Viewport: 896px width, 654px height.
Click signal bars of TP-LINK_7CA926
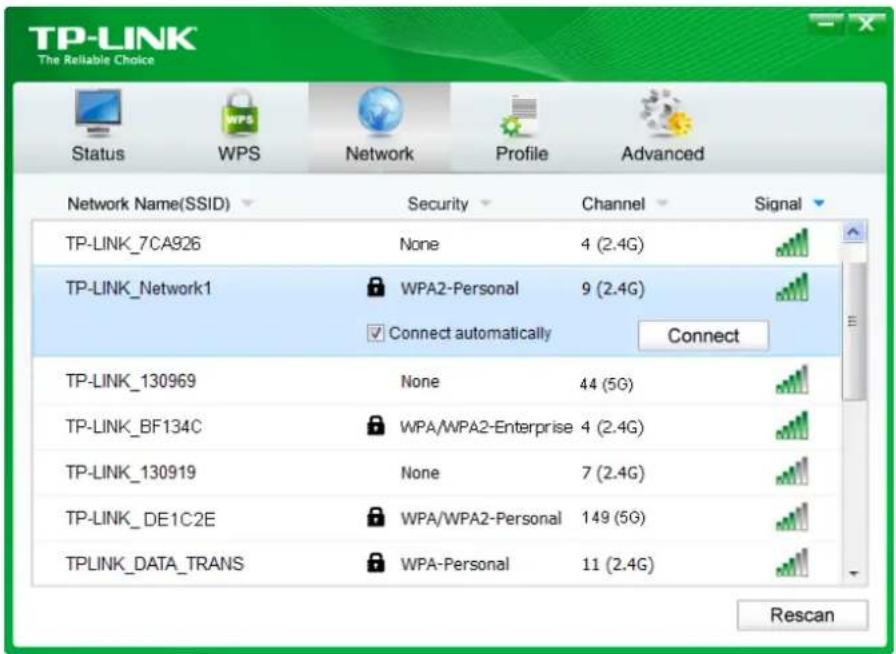pos(792,242)
